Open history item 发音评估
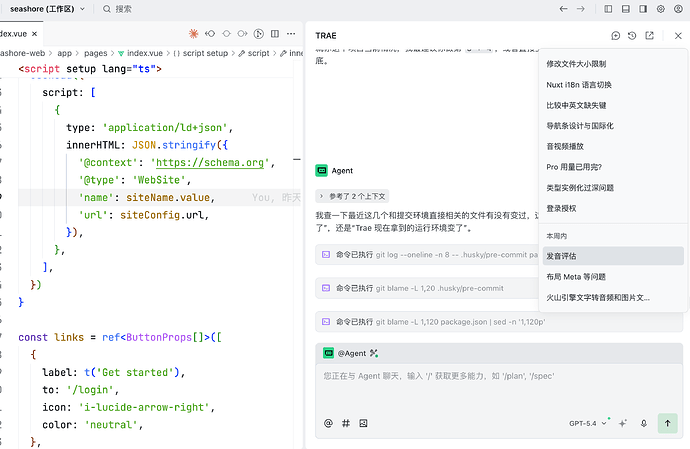 point(613,256)
